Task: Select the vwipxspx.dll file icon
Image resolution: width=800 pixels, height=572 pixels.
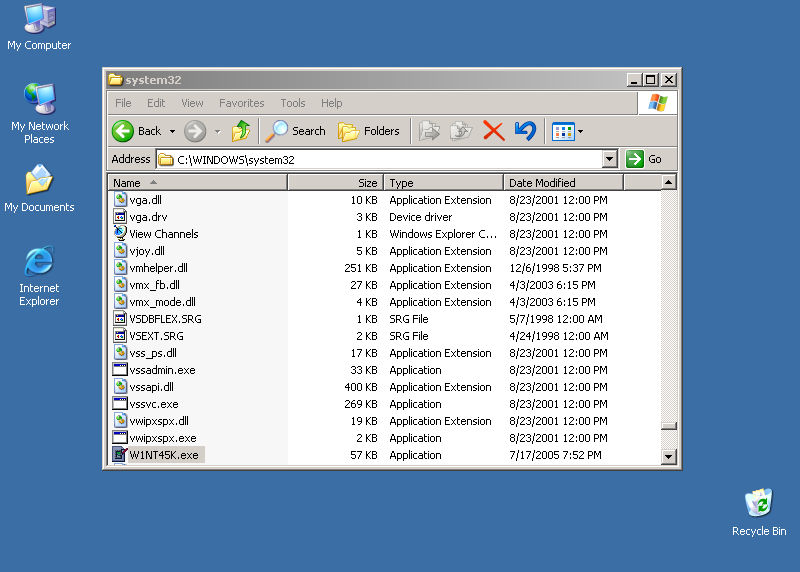Action: click(x=120, y=420)
